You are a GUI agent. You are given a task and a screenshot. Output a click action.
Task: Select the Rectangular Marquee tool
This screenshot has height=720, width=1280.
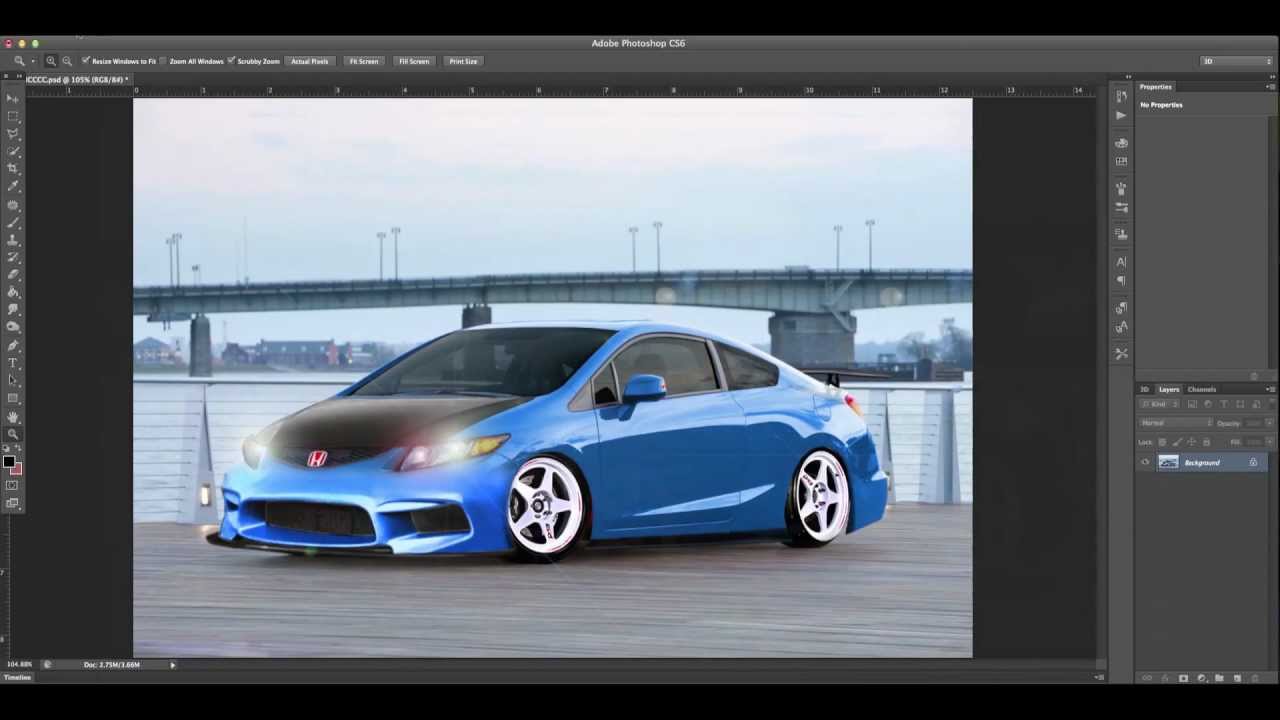click(12, 116)
